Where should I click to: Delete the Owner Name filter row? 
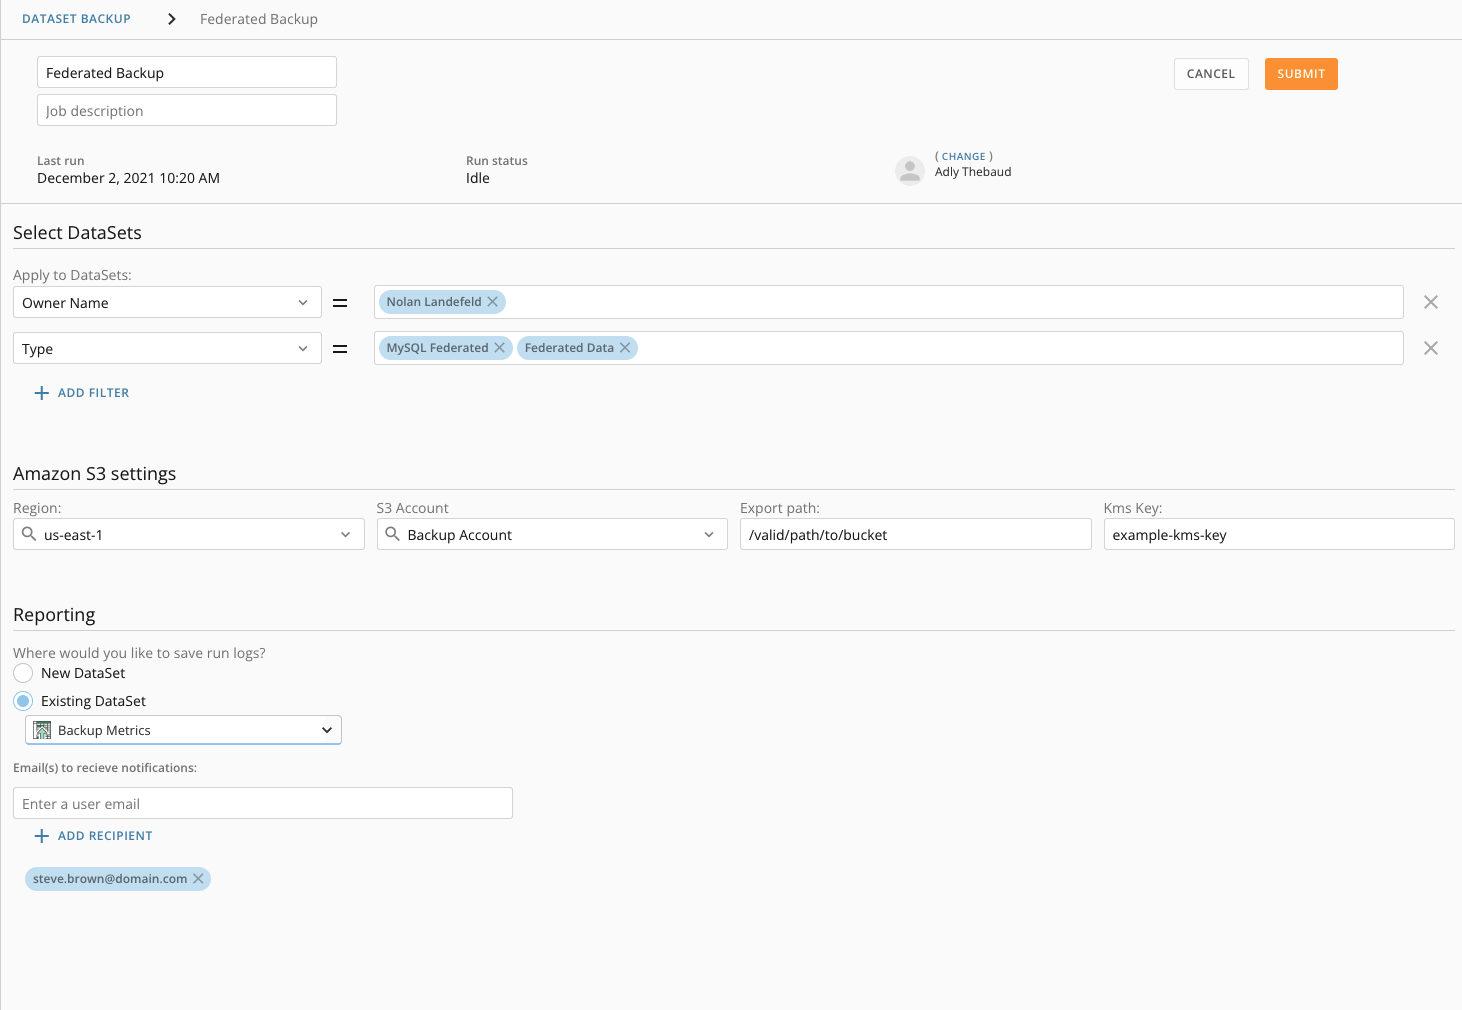click(x=1431, y=302)
